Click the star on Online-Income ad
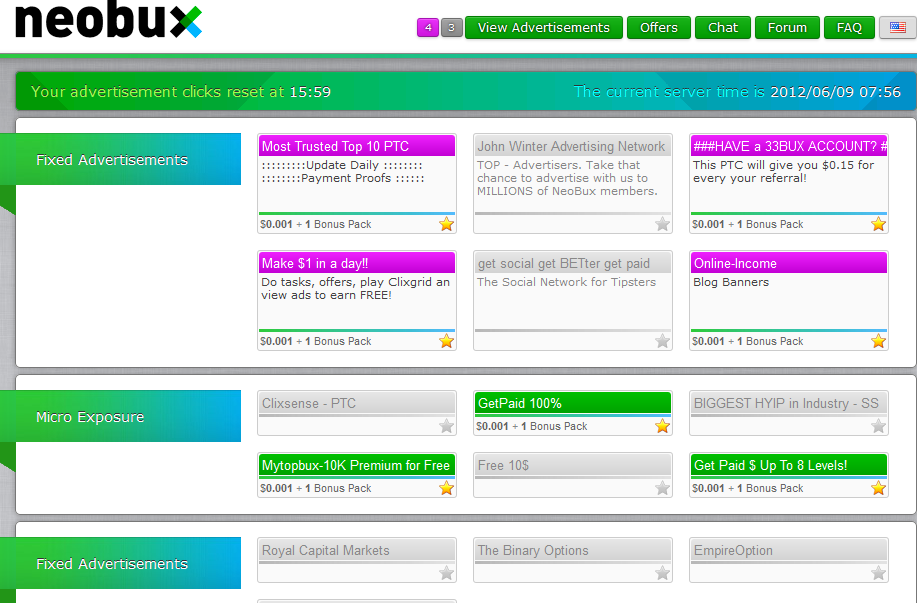The image size is (917, 603). (878, 341)
